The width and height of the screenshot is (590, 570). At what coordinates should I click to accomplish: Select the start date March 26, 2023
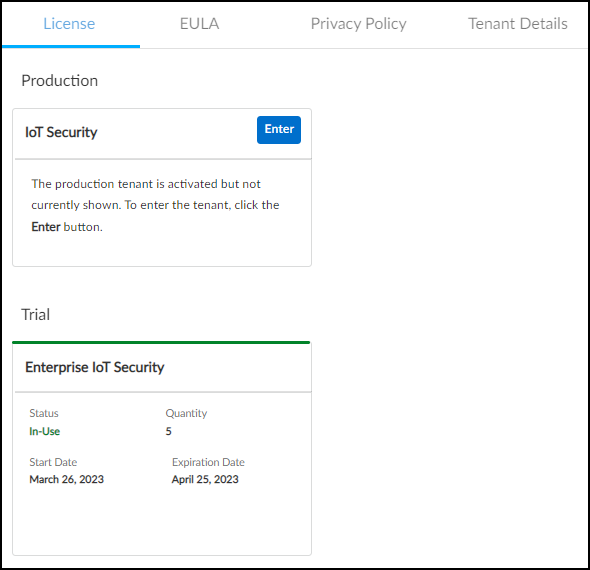[67, 479]
